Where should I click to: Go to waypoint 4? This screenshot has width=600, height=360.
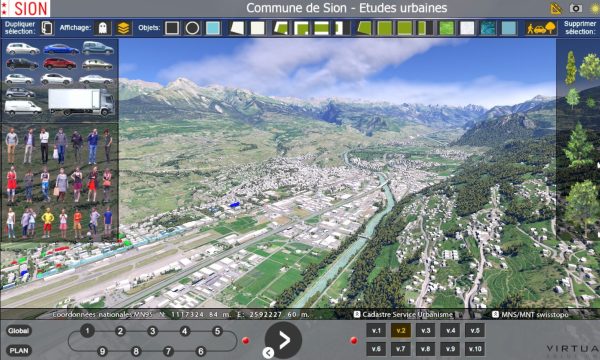click(x=185, y=331)
